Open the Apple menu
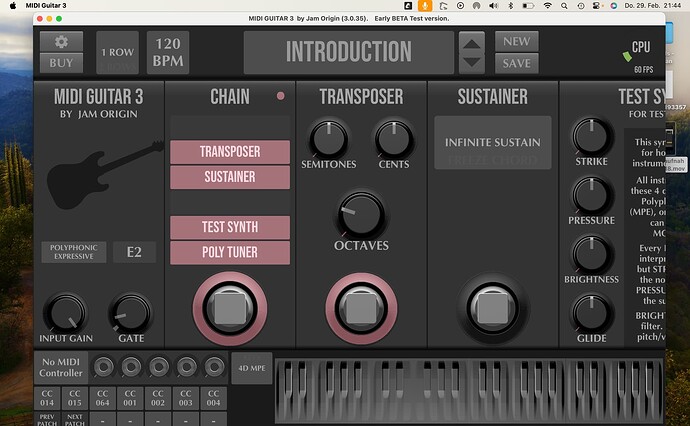 pos(13,6)
